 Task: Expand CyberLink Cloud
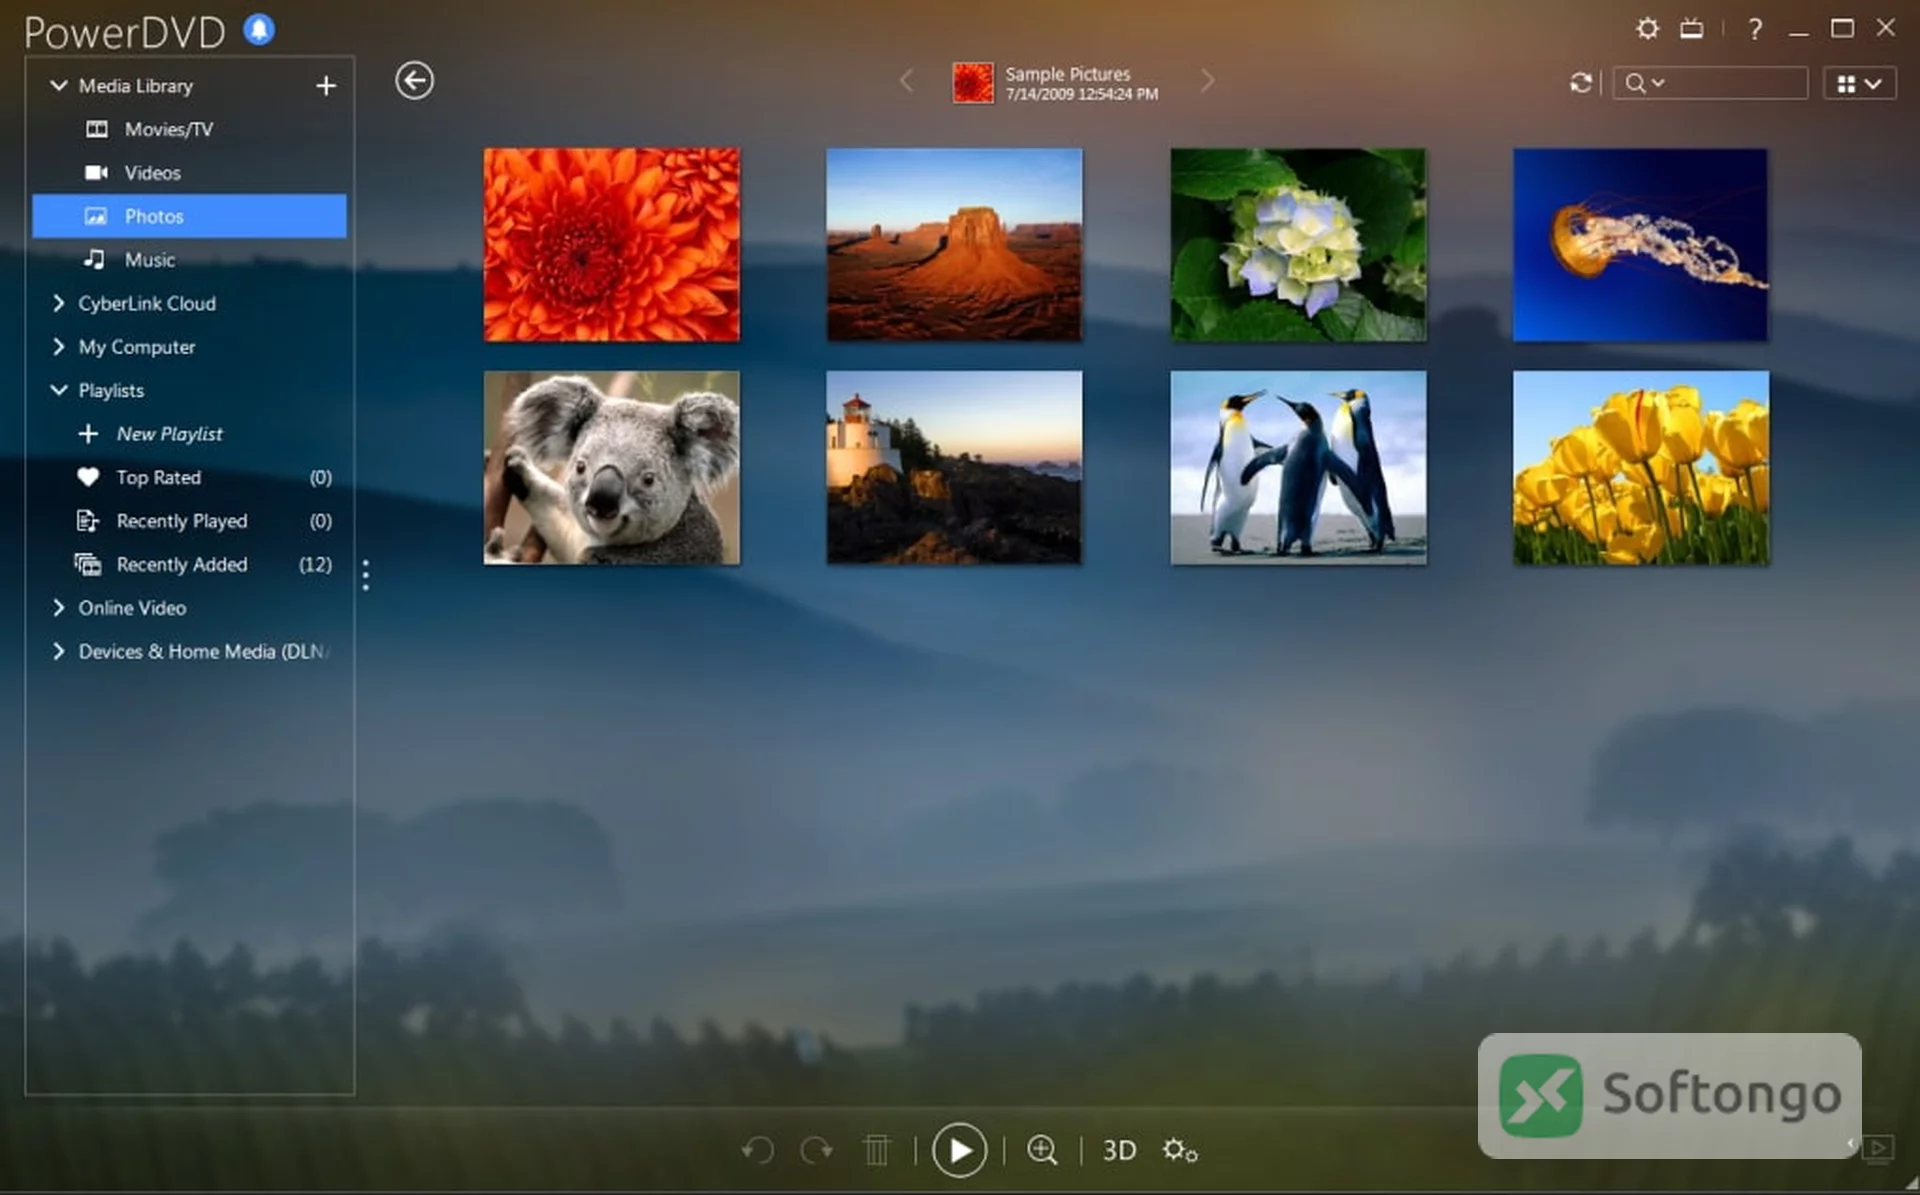(58, 303)
